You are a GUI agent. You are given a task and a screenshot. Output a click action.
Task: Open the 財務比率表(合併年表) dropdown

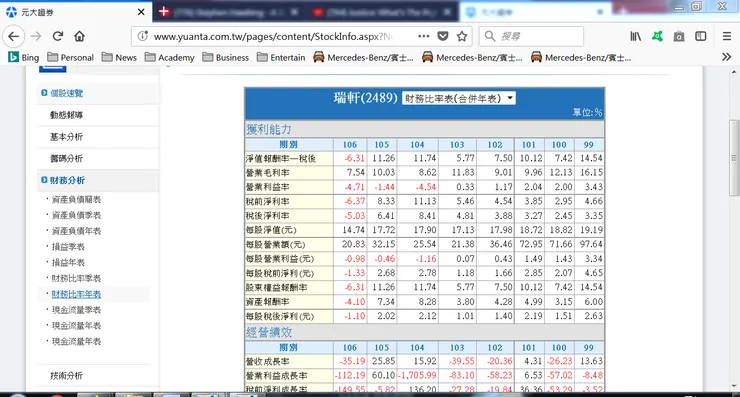click(x=458, y=98)
